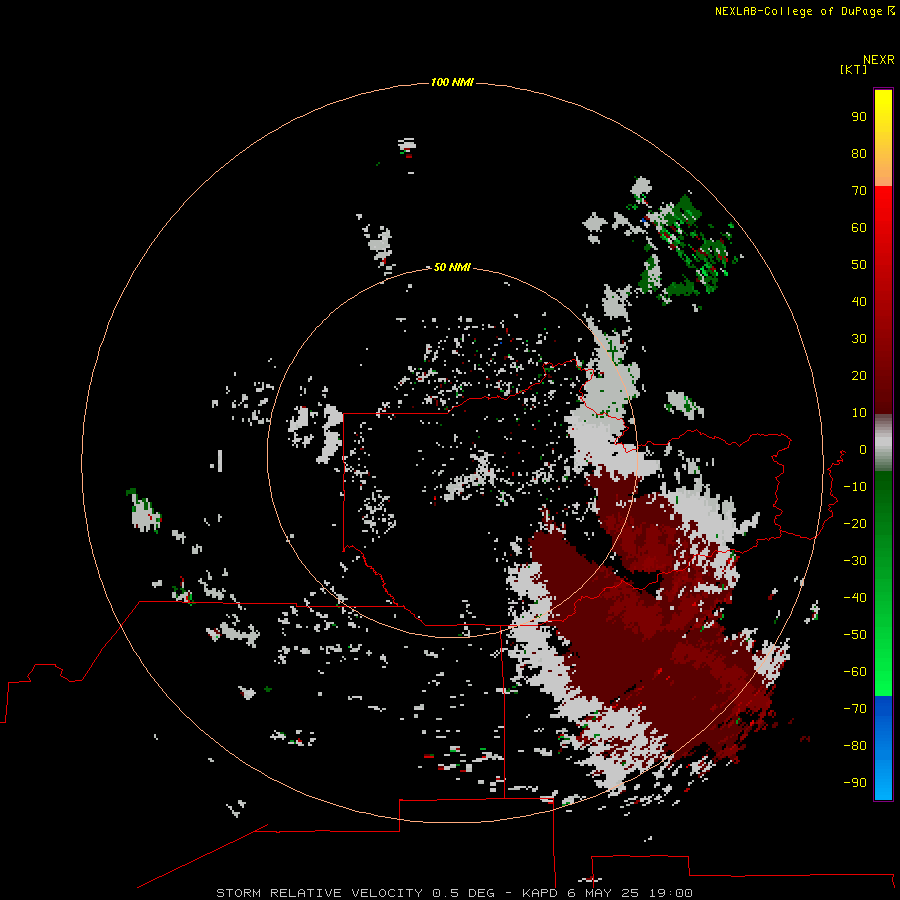
Task: Click the 10 value on velocity scale
Action: pos(859,413)
